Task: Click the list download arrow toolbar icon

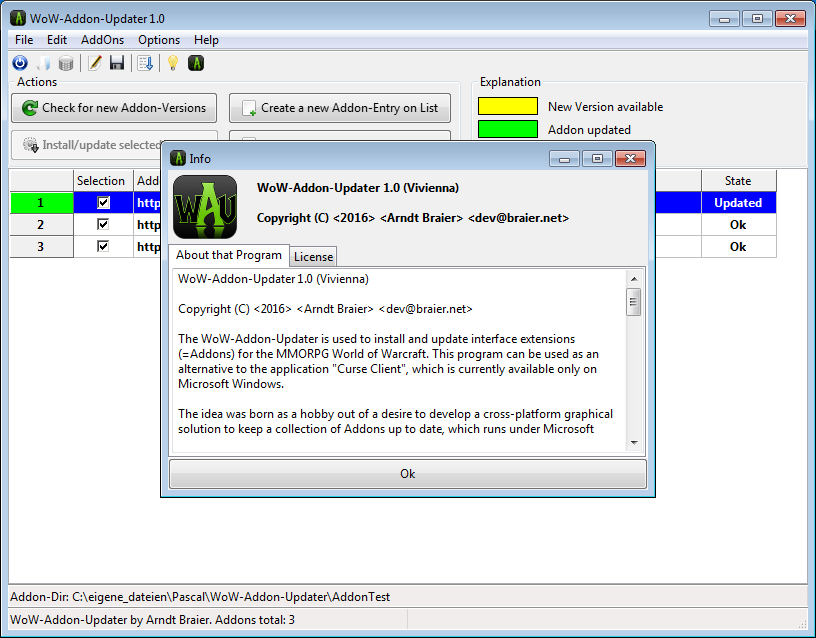Action: point(145,63)
